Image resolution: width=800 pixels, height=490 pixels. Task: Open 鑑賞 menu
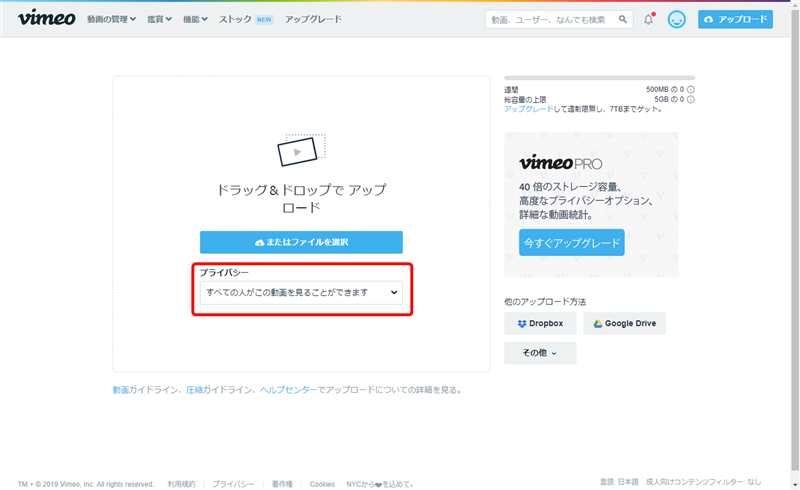click(159, 19)
